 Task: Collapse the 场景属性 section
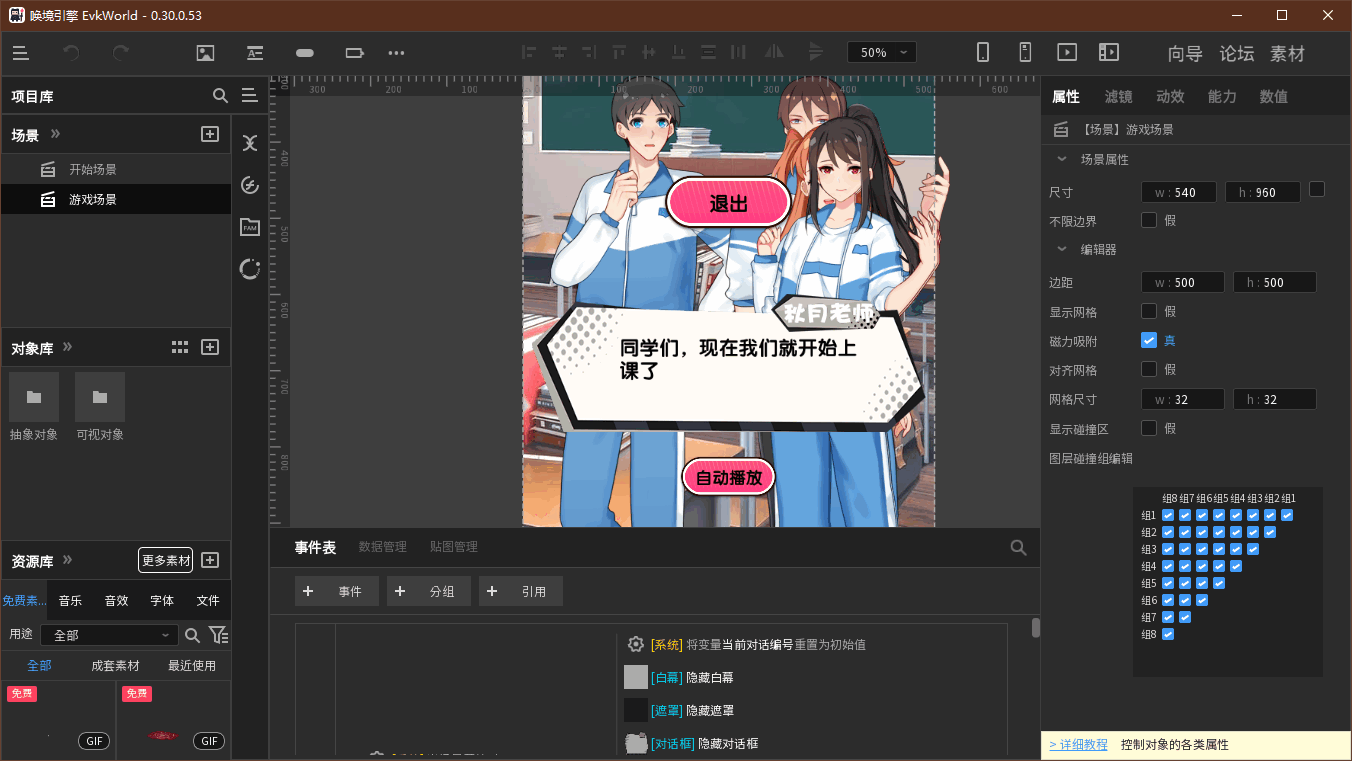tap(1061, 159)
